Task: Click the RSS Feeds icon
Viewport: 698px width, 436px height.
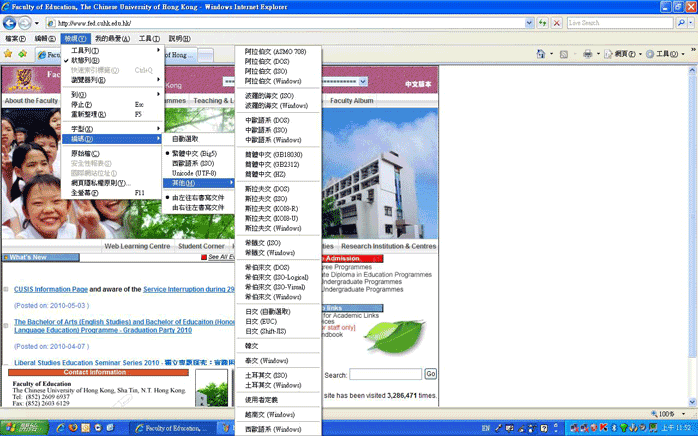Action: coord(564,54)
